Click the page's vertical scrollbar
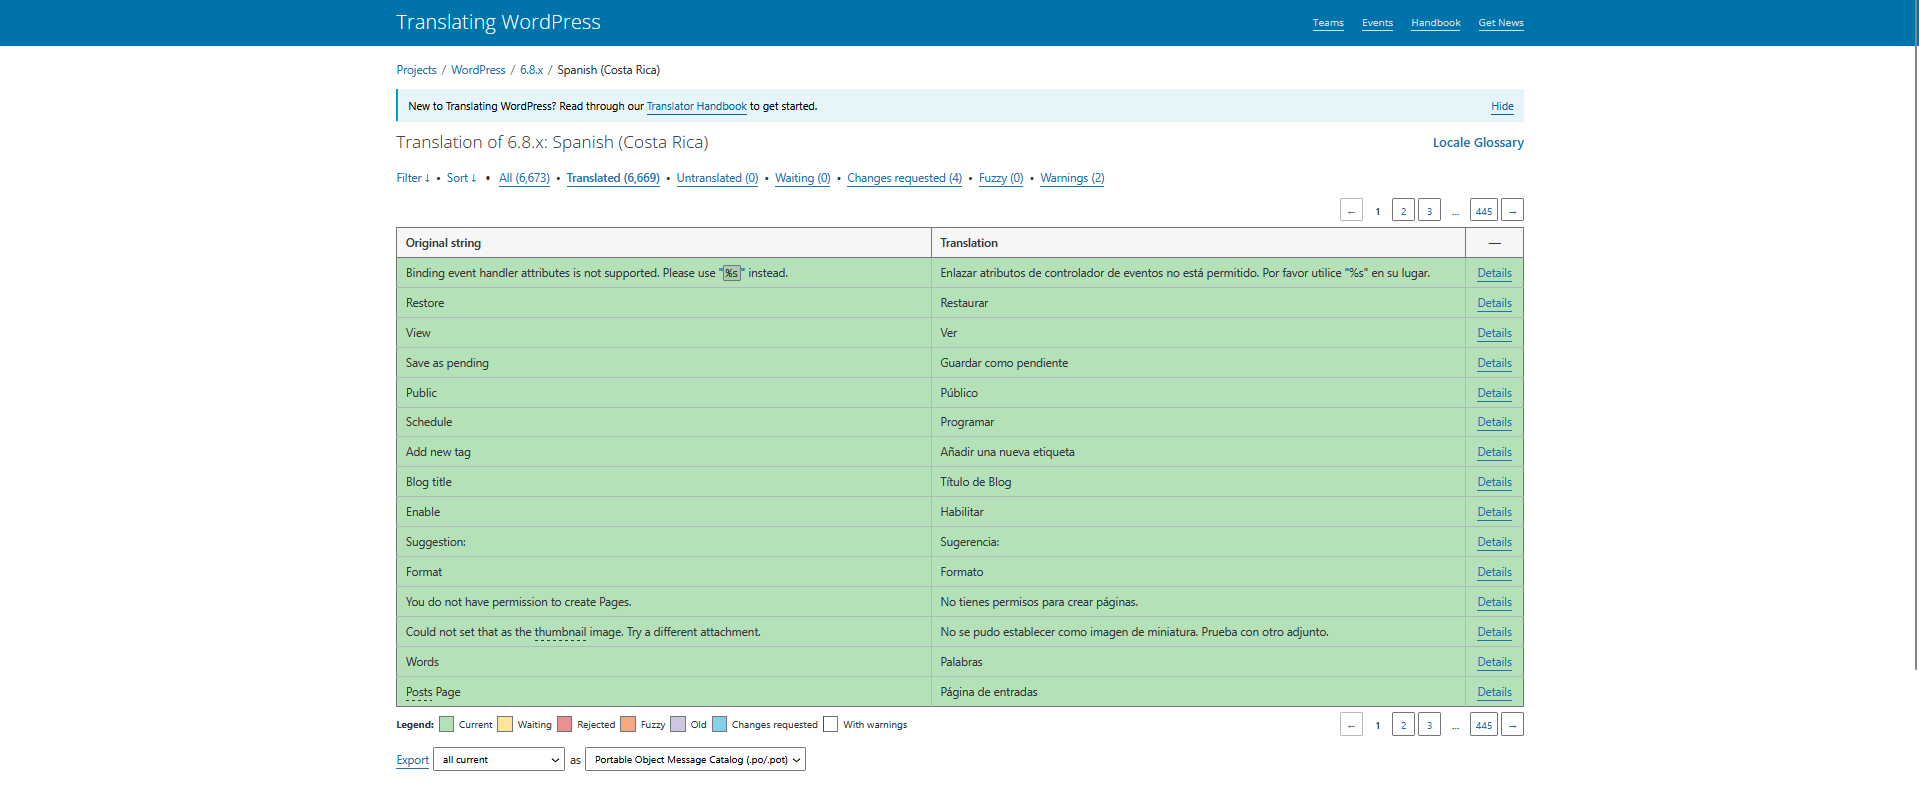The image size is (1919, 791). (x=1915, y=334)
